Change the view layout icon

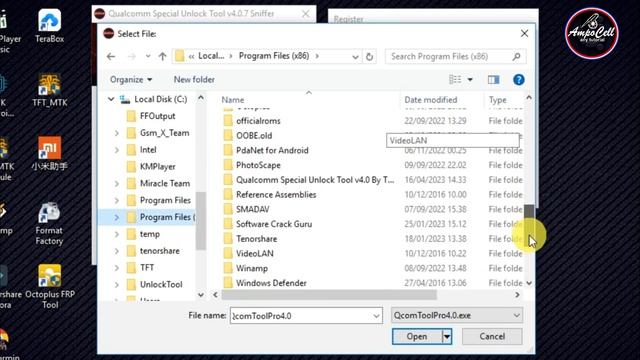[x=455, y=80]
